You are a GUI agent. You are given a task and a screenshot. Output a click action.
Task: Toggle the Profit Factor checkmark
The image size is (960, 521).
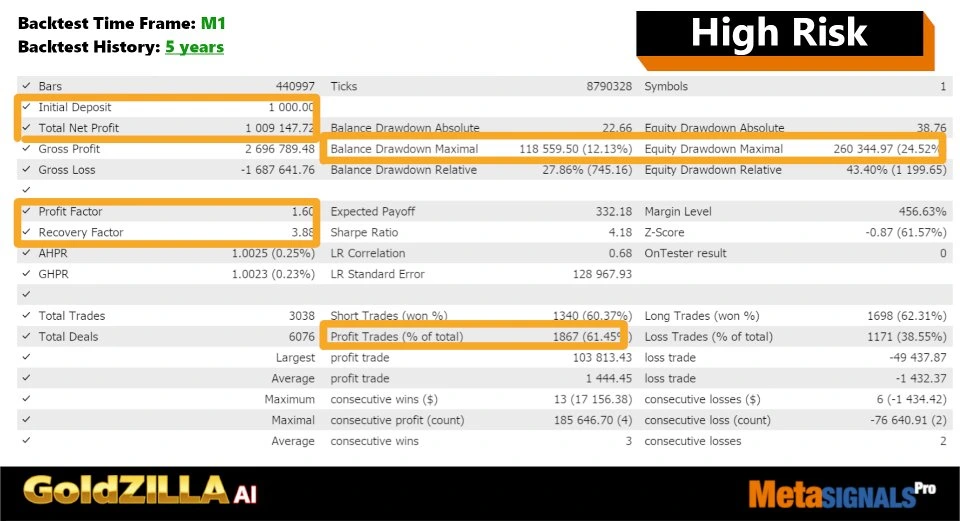tap(26, 212)
